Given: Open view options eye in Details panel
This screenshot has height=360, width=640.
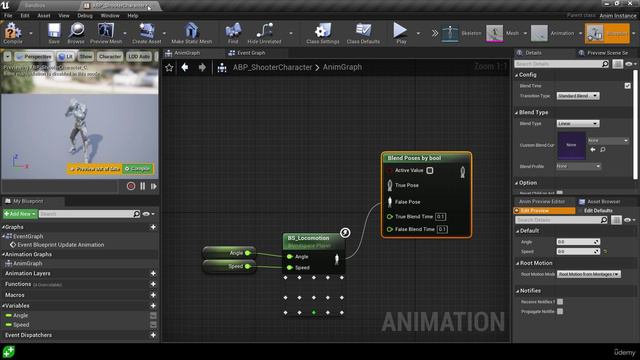Looking at the screenshot, I should [x=631, y=64].
